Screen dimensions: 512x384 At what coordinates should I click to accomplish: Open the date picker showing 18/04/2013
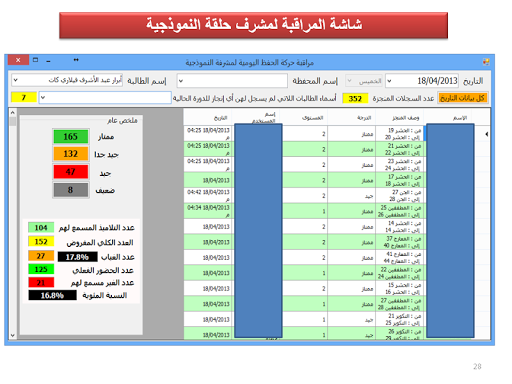tap(389, 81)
